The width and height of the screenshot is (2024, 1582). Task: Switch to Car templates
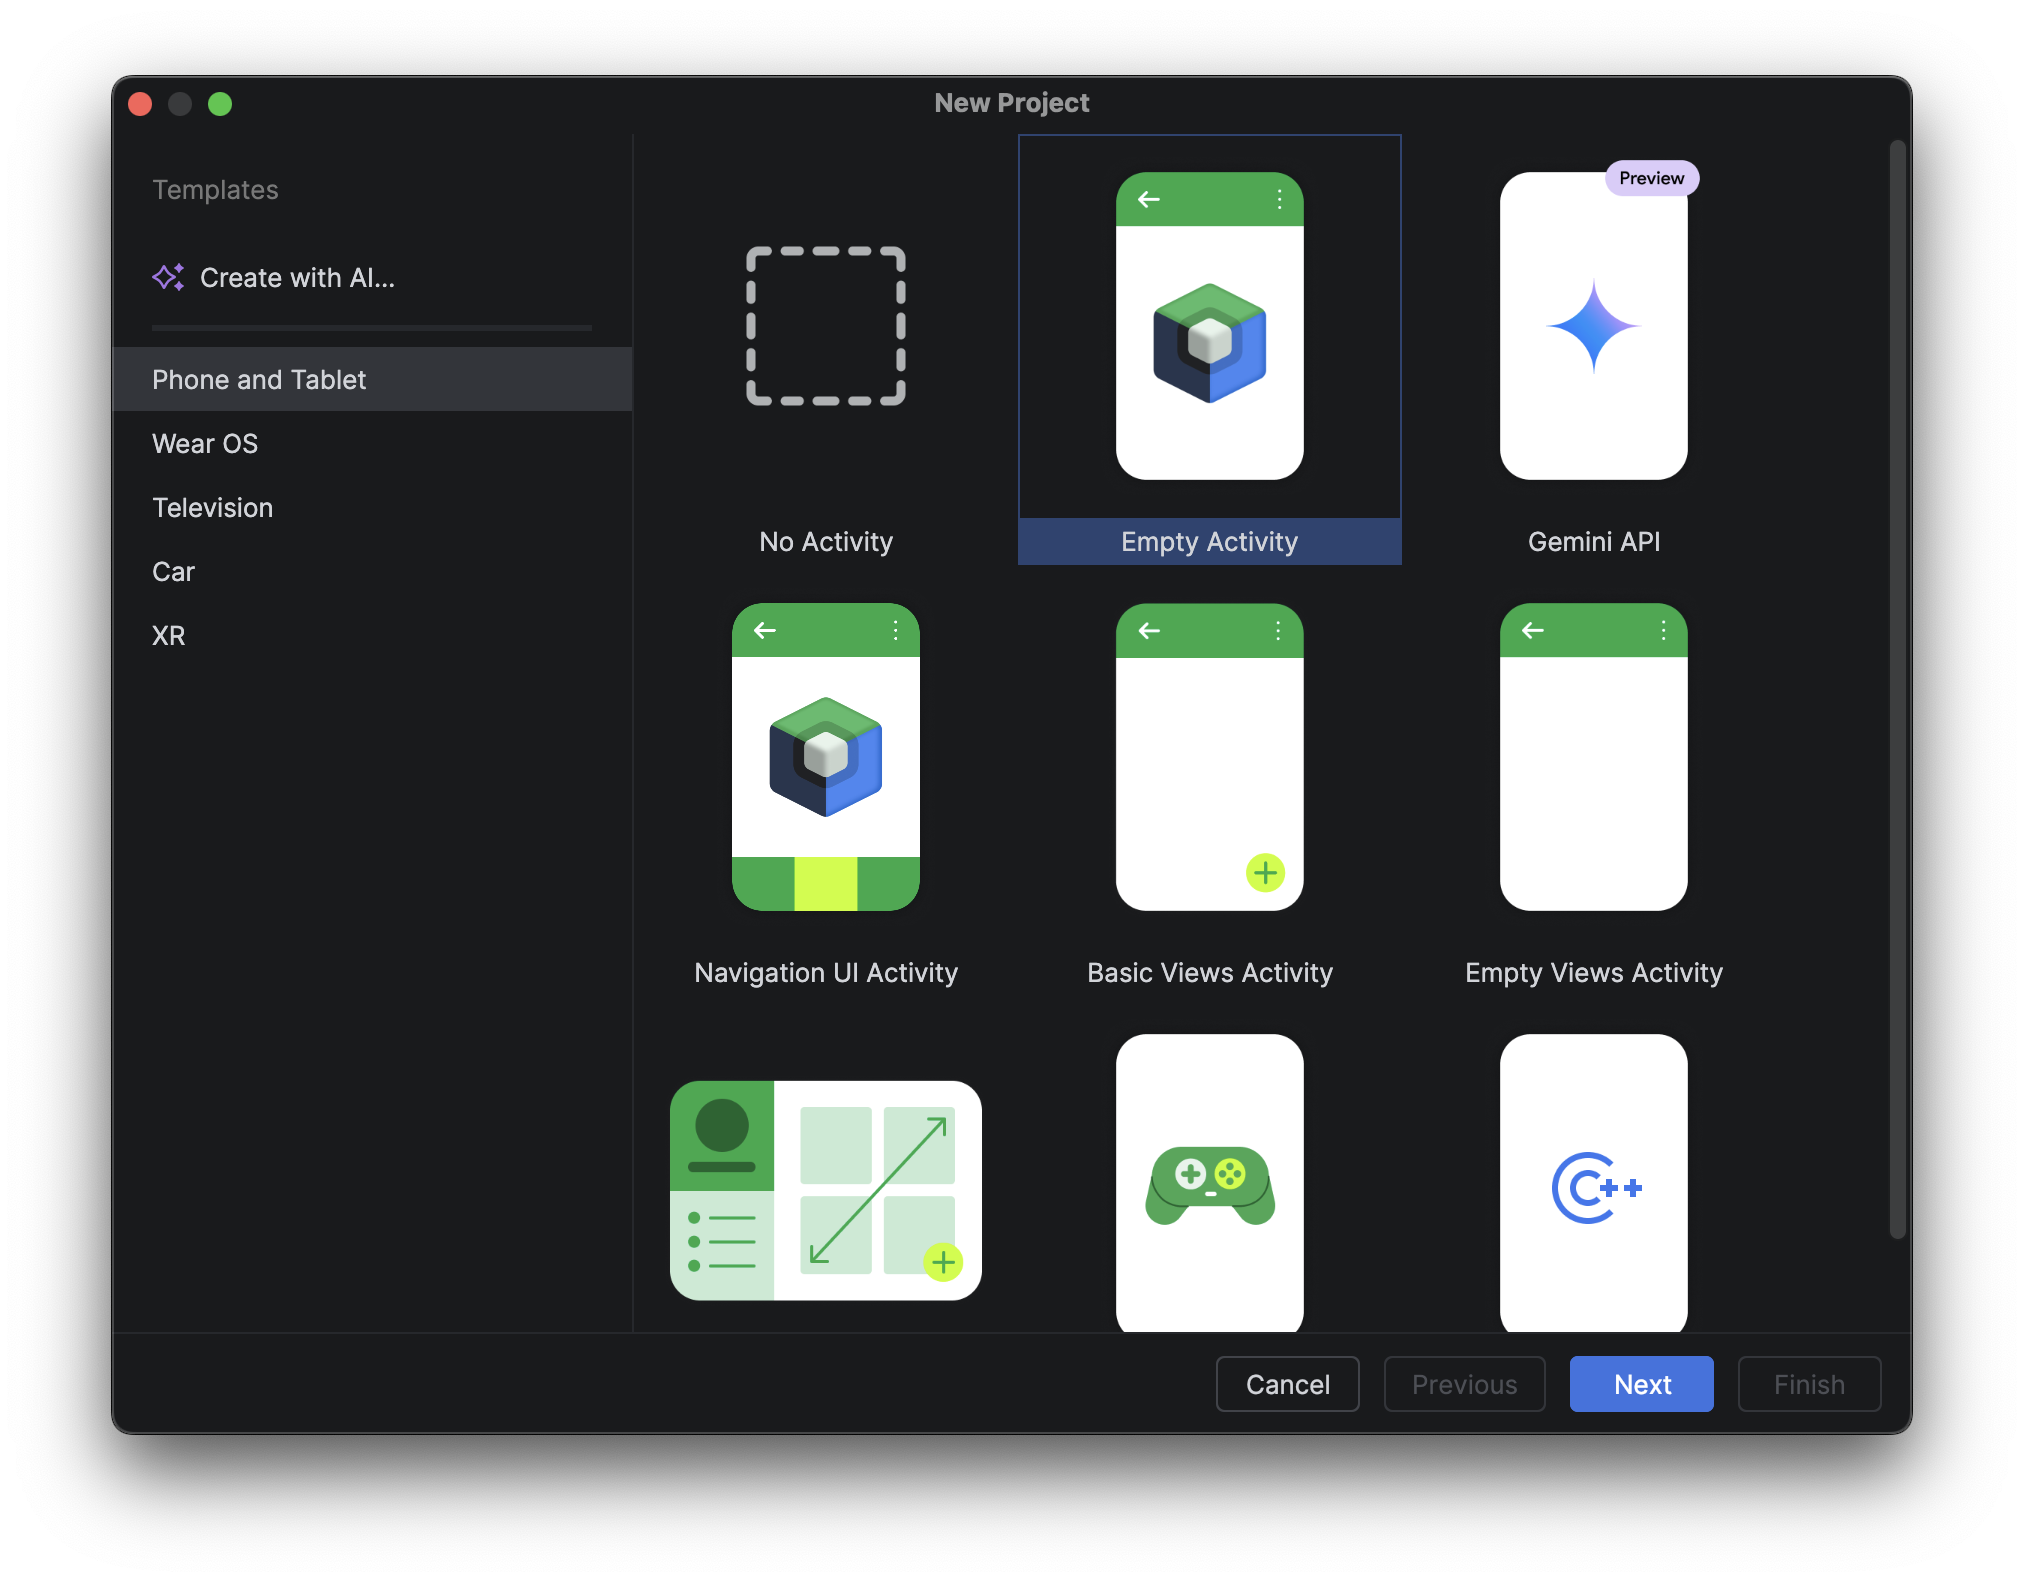(x=372, y=571)
